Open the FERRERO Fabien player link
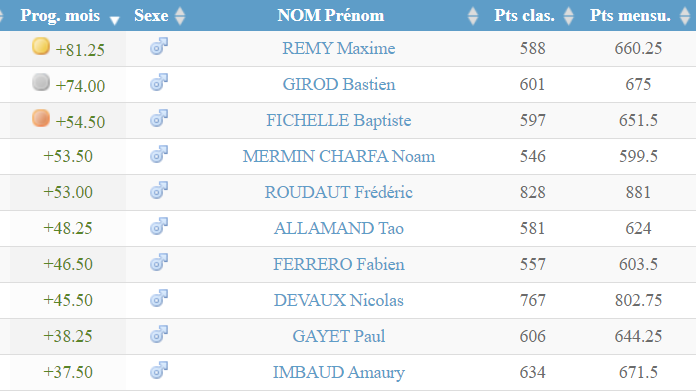Viewport: 696px width, 391px height. (339, 264)
